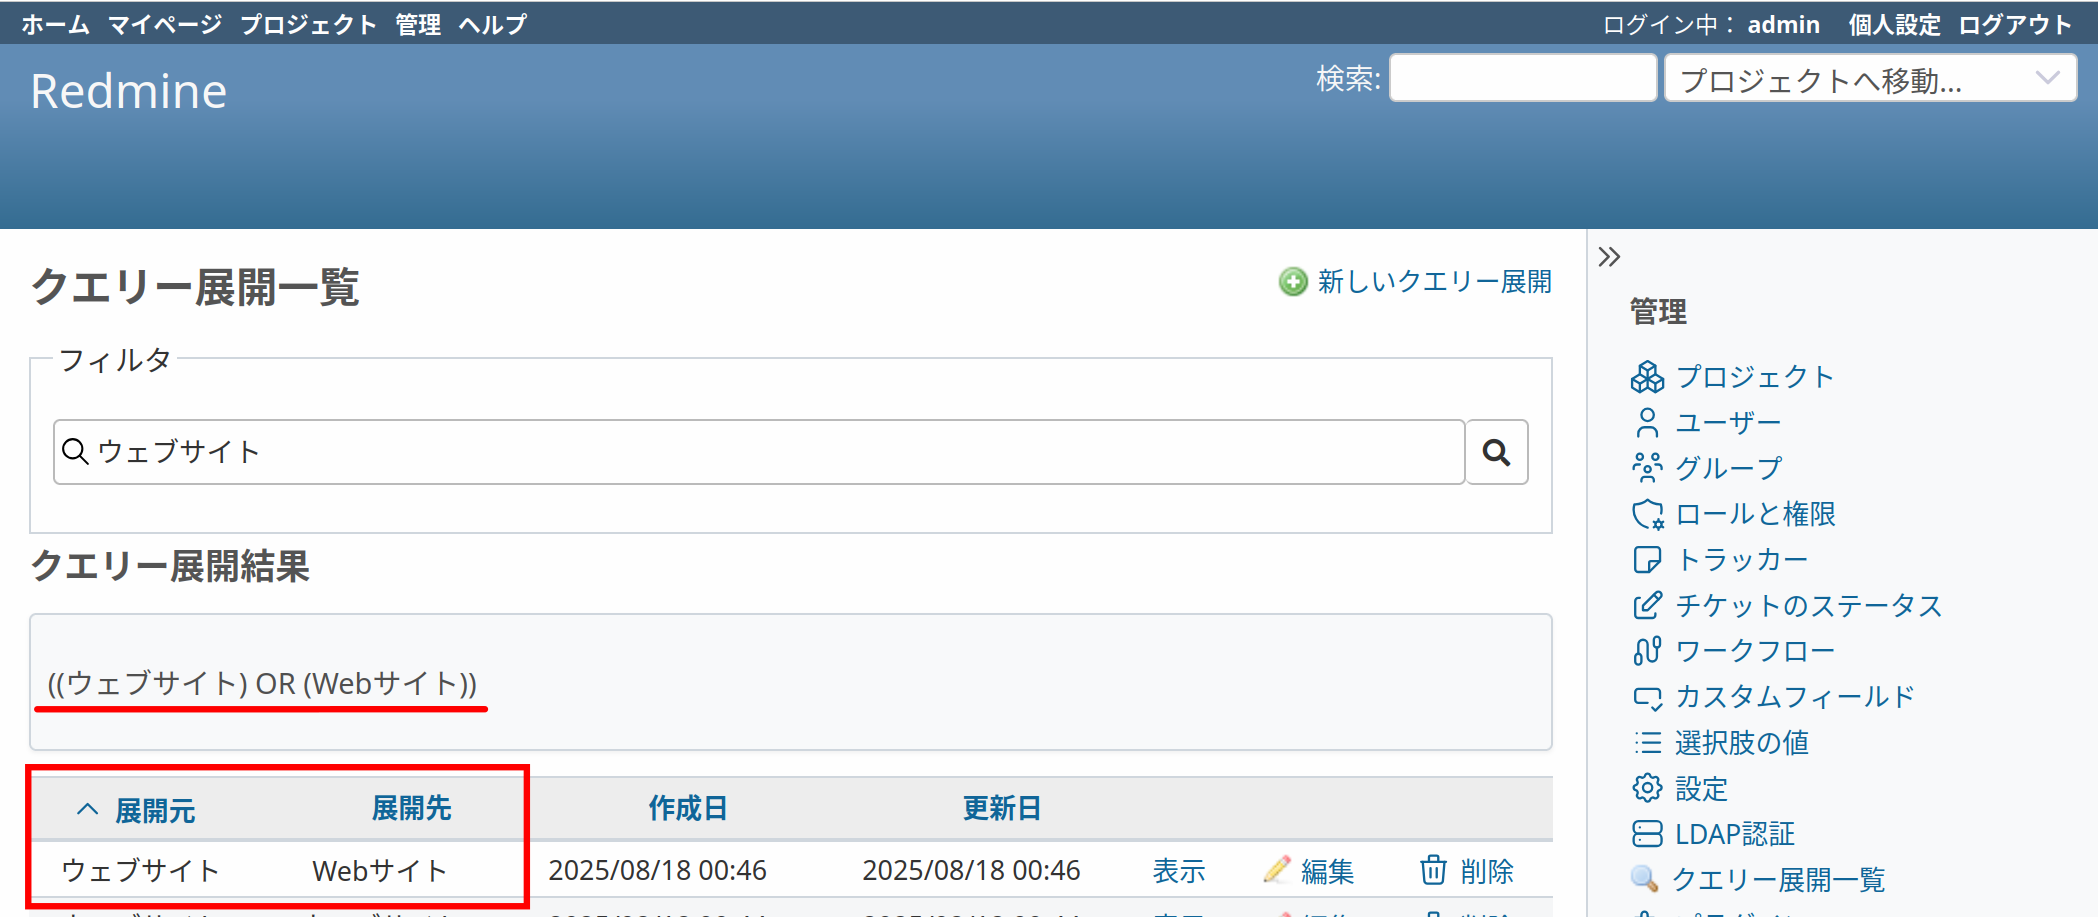Click the LDAP認証 server icon
Image resolution: width=2098 pixels, height=917 pixels.
(1647, 834)
